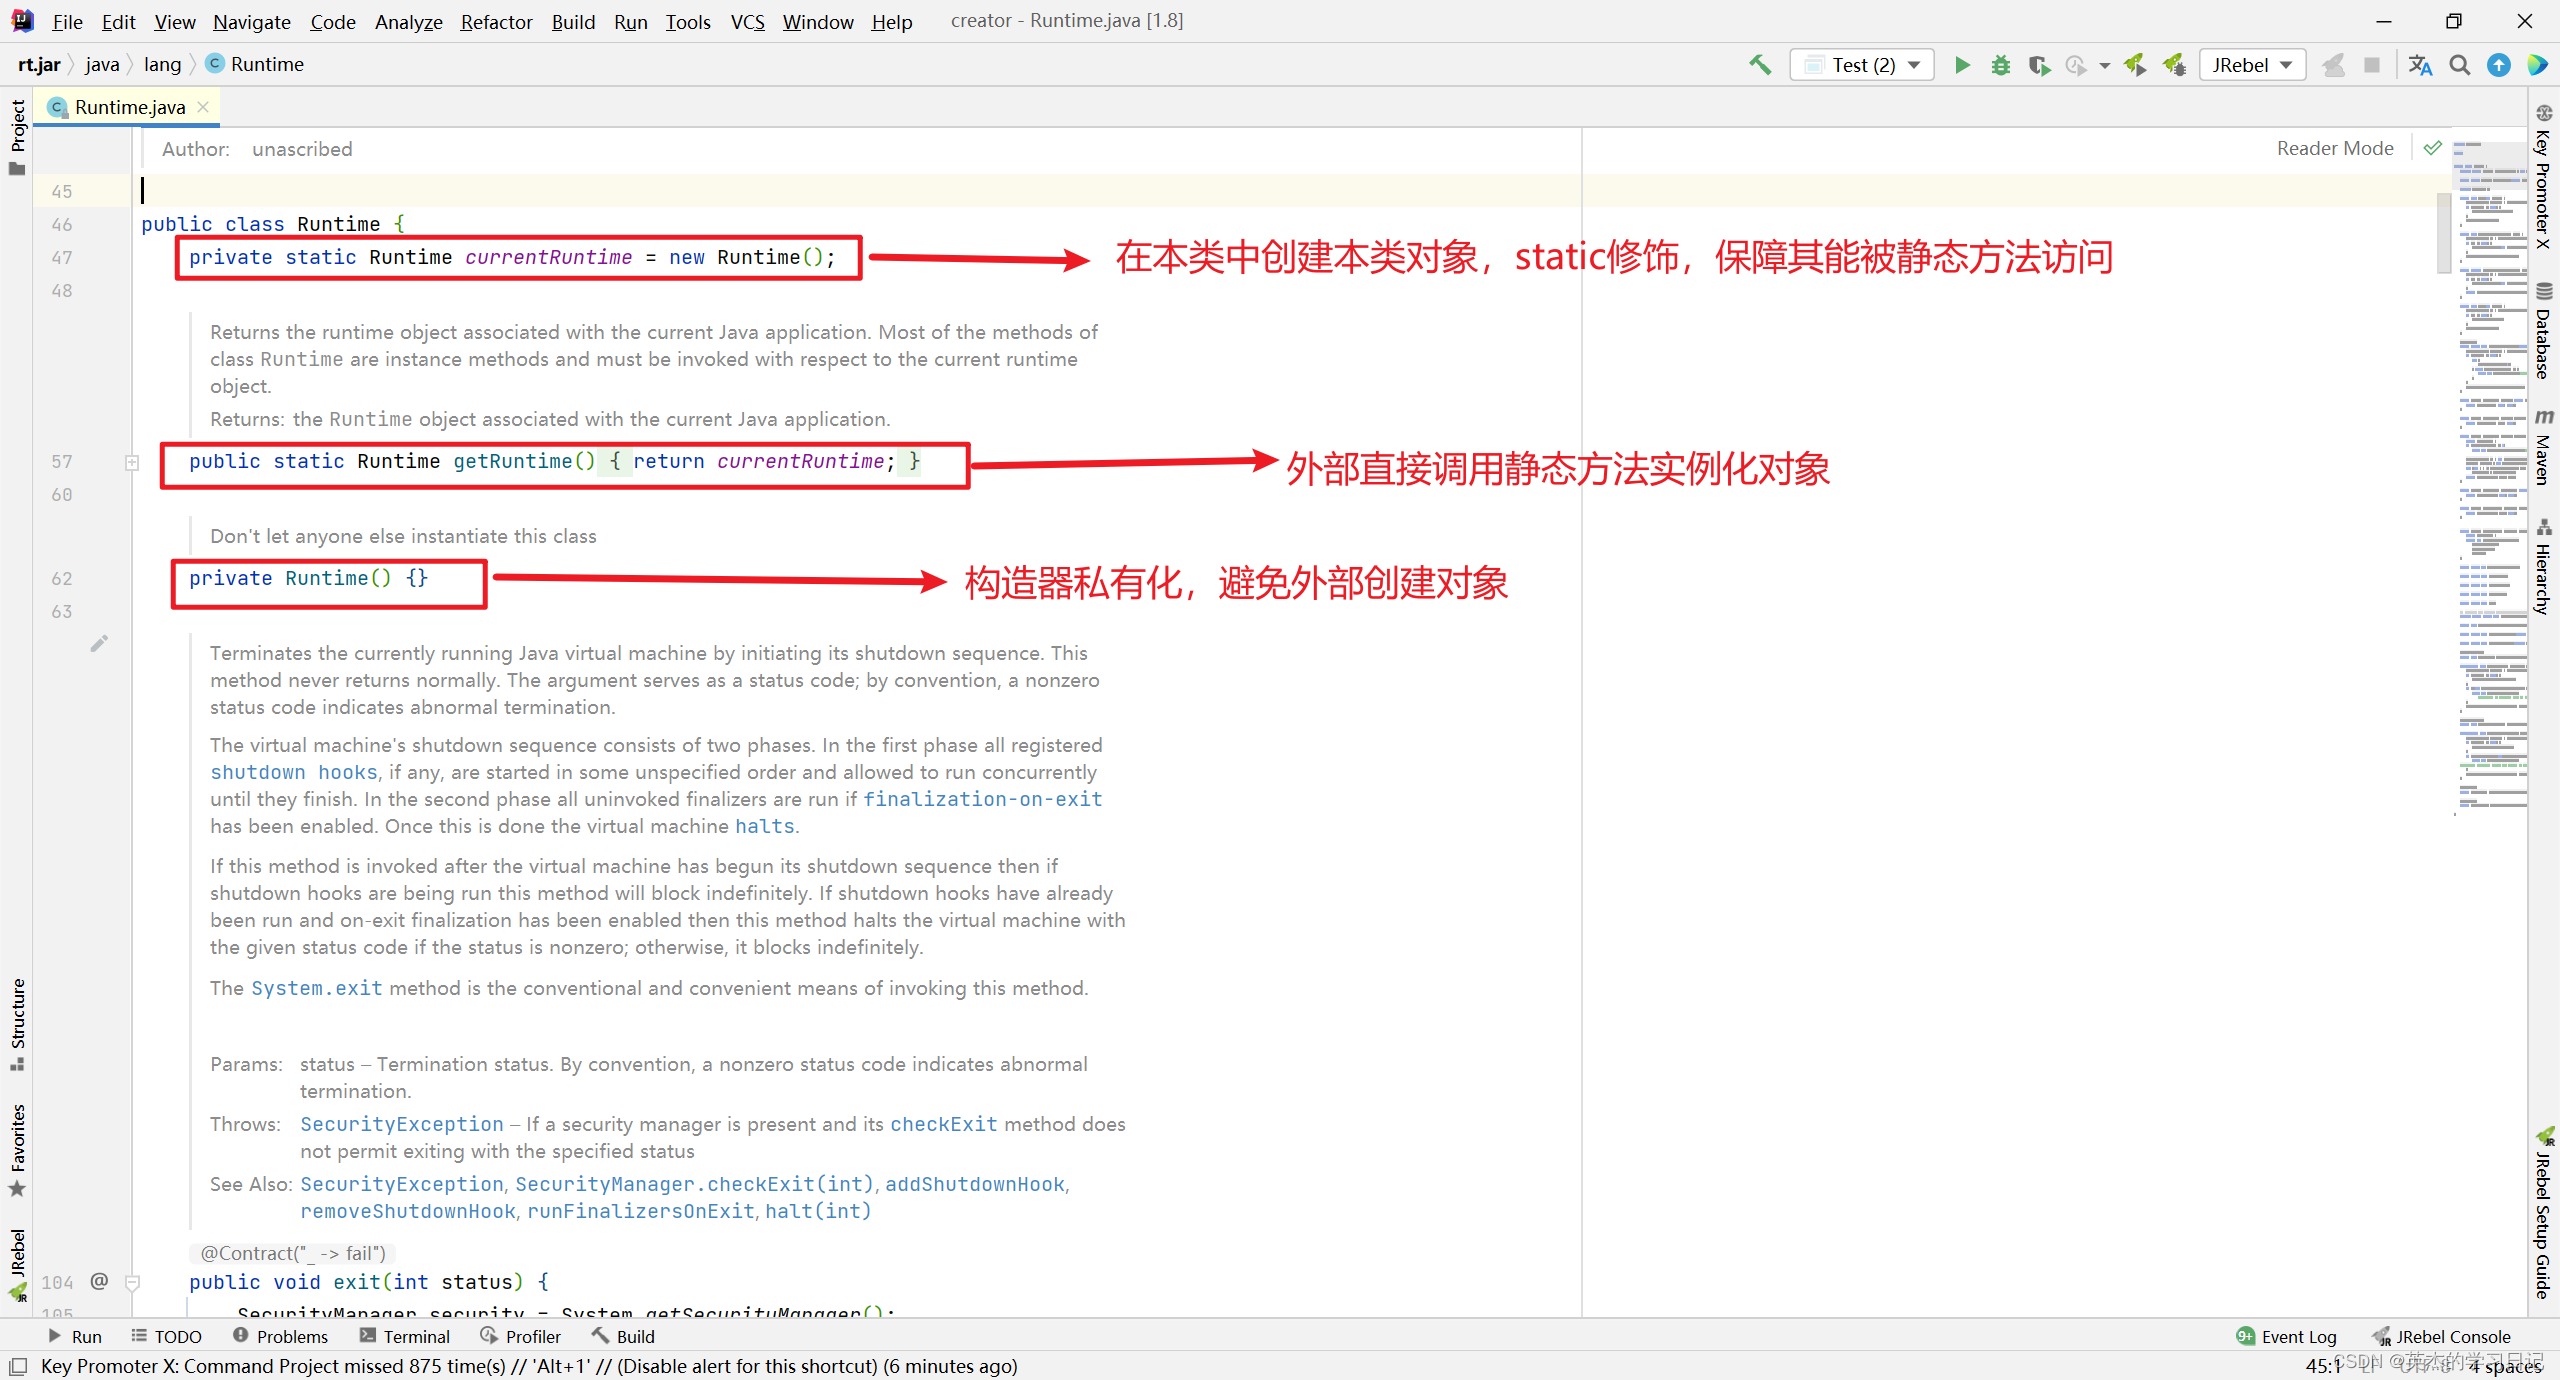Toggle the tool windows button in the status bar
Image resolution: width=2560 pixels, height=1380 pixels.
[18, 1366]
